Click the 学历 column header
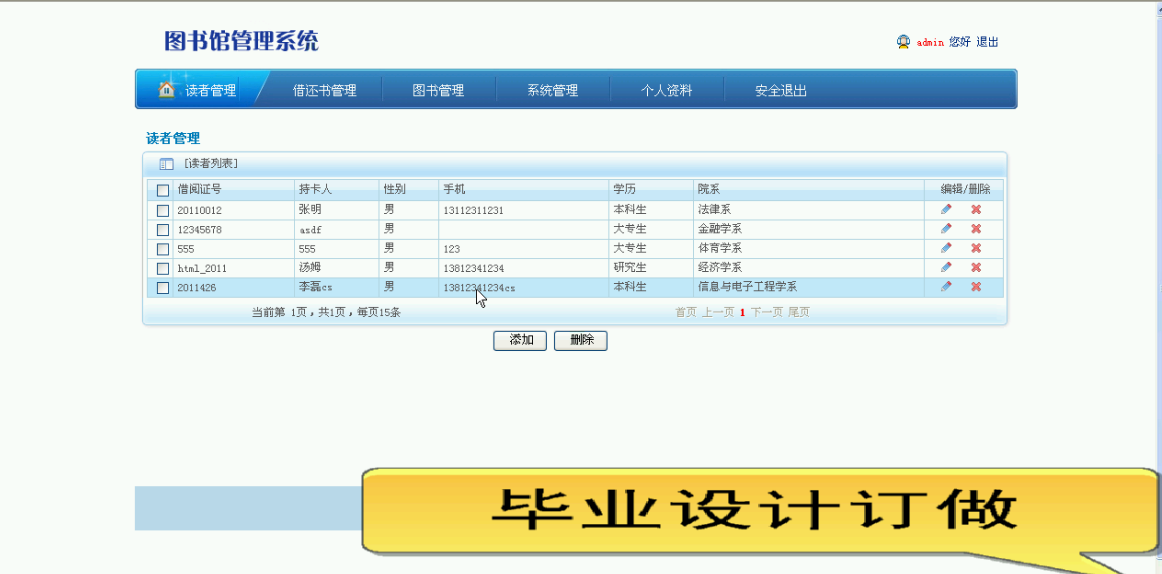The height and width of the screenshot is (574, 1162). tap(624, 189)
